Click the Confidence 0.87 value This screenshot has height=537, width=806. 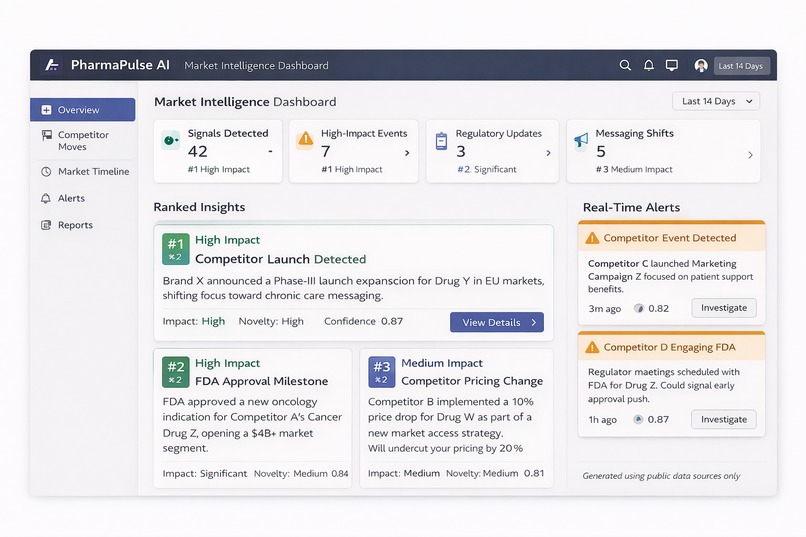(x=392, y=321)
